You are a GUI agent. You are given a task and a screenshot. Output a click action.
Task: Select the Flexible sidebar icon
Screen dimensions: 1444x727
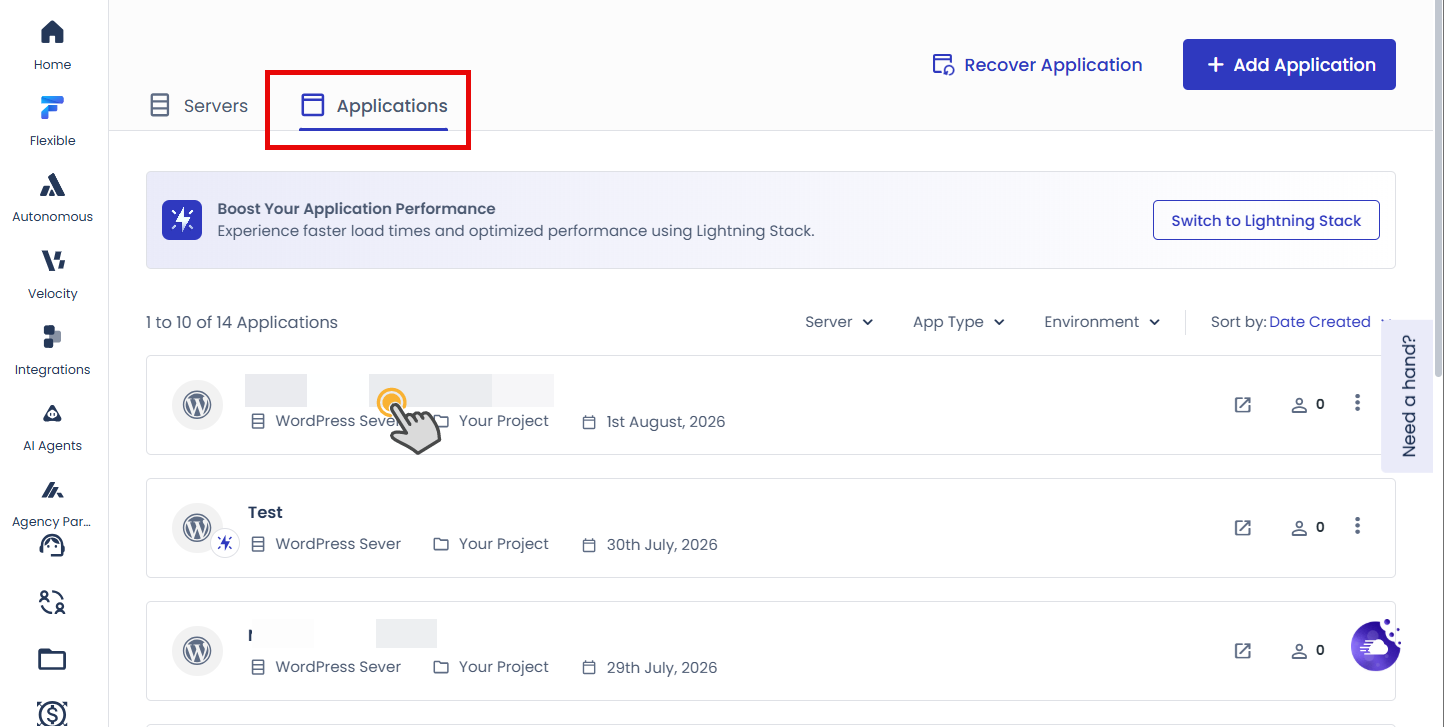(52, 108)
